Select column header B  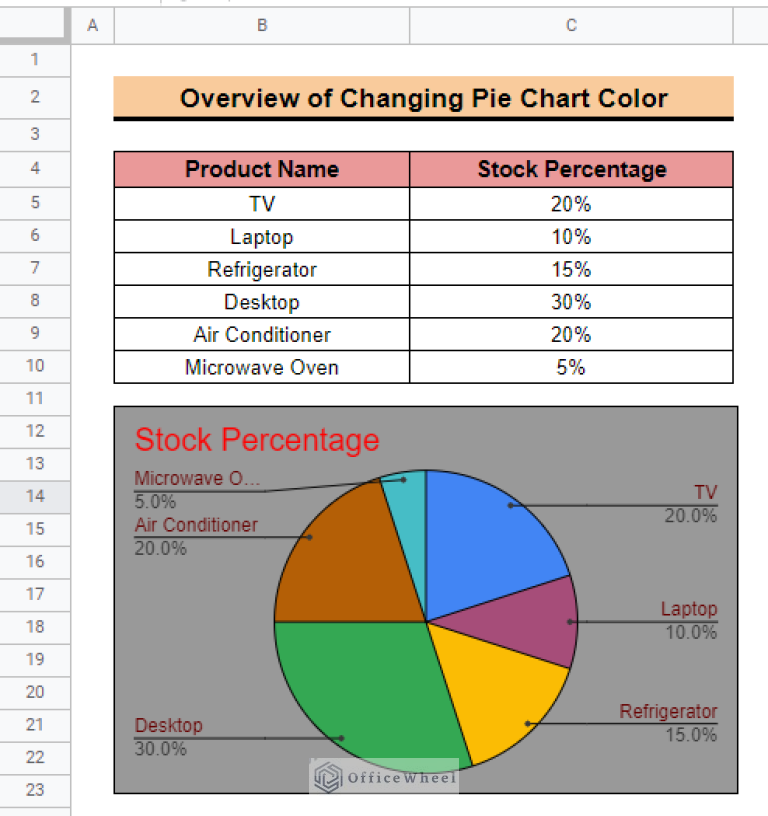pos(261,25)
